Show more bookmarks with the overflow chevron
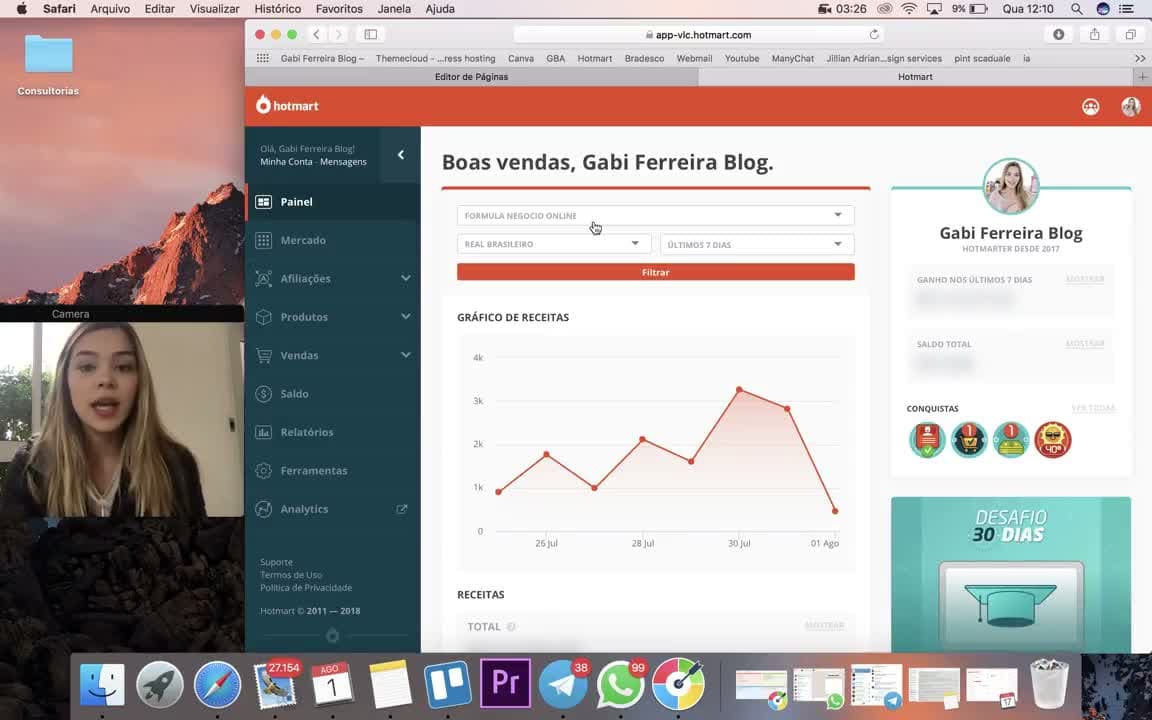Image resolution: width=1152 pixels, height=720 pixels. click(x=1140, y=58)
